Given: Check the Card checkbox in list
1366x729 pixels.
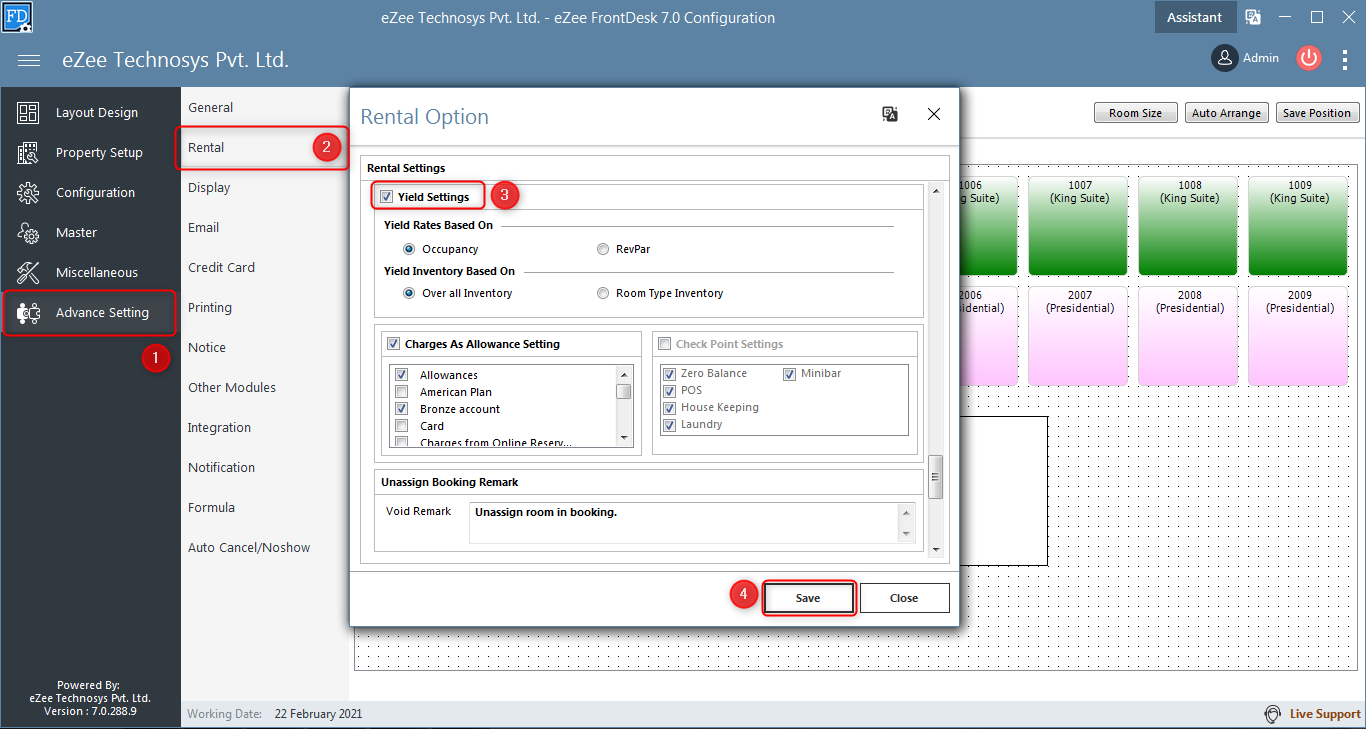Looking at the screenshot, I should [402, 426].
